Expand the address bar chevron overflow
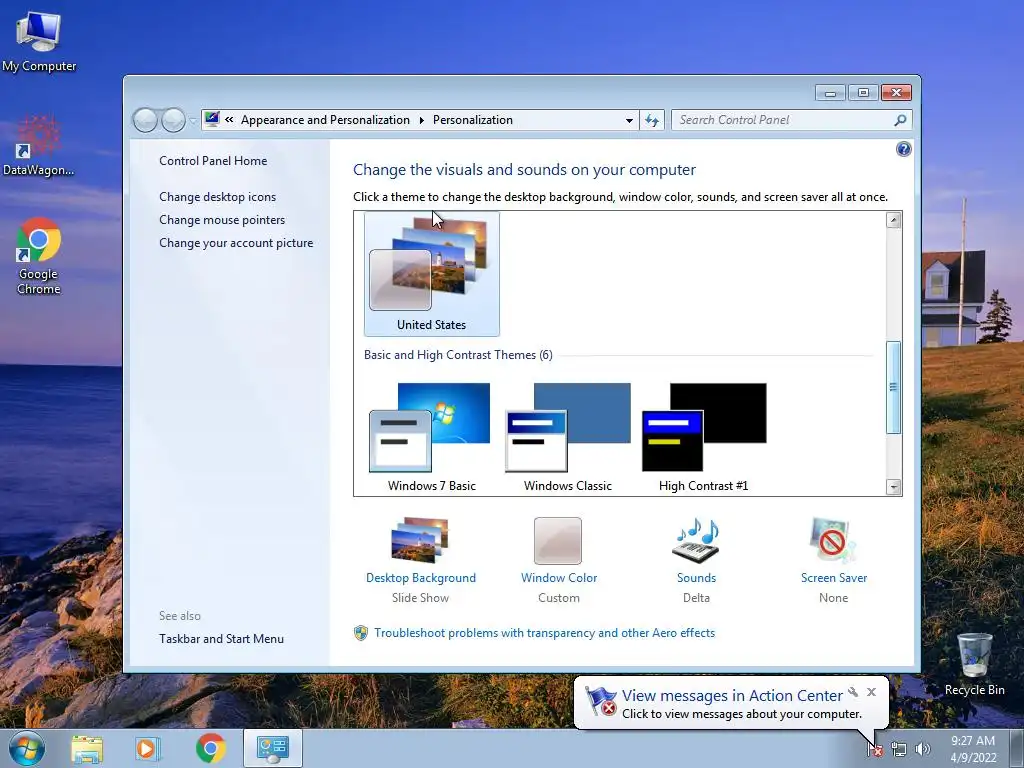The height and width of the screenshot is (768, 1024). [229, 120]
